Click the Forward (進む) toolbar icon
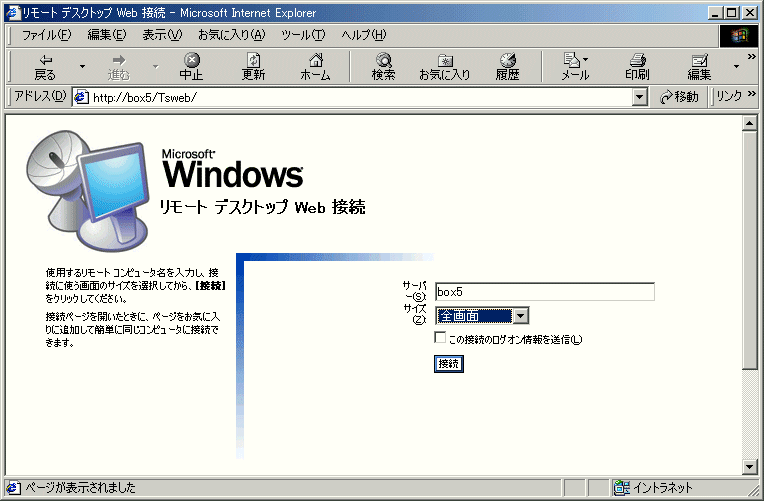The image size is (764, 501). 118,66
